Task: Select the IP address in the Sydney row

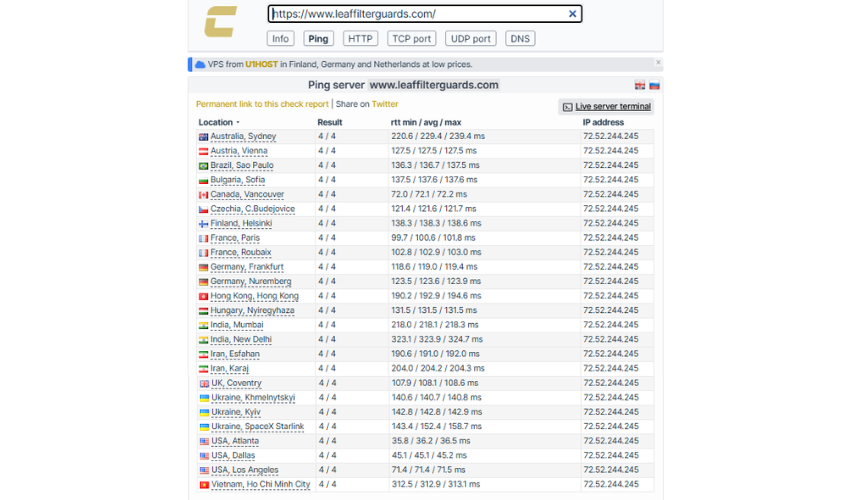Action: tap(611, 136)
